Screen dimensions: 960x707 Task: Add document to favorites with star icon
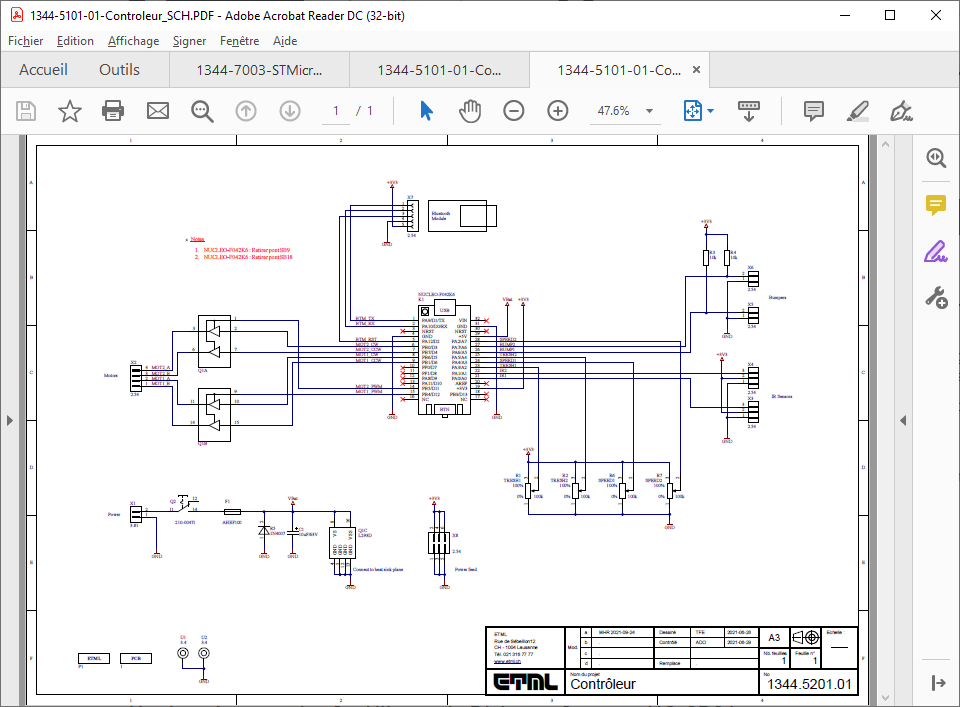click(x=70, y=111)
